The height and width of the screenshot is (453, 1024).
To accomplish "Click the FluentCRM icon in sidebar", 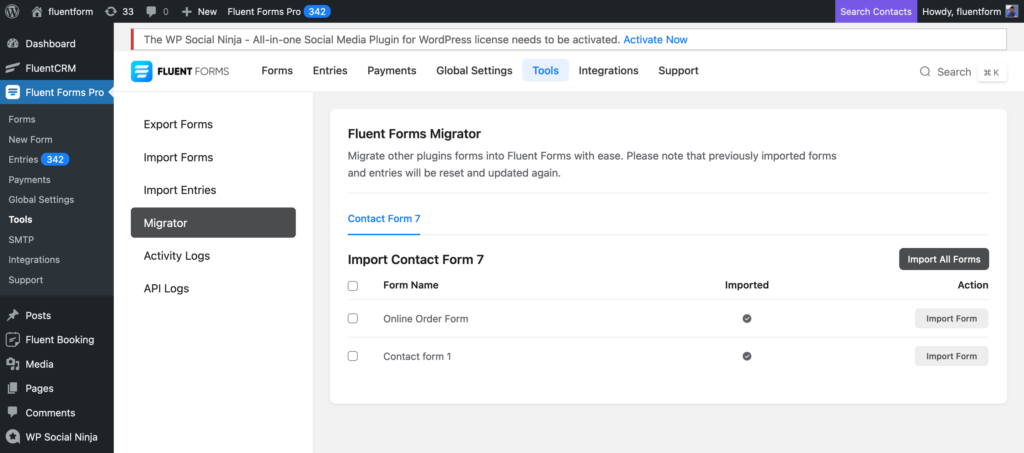I will tap(12, 68).
